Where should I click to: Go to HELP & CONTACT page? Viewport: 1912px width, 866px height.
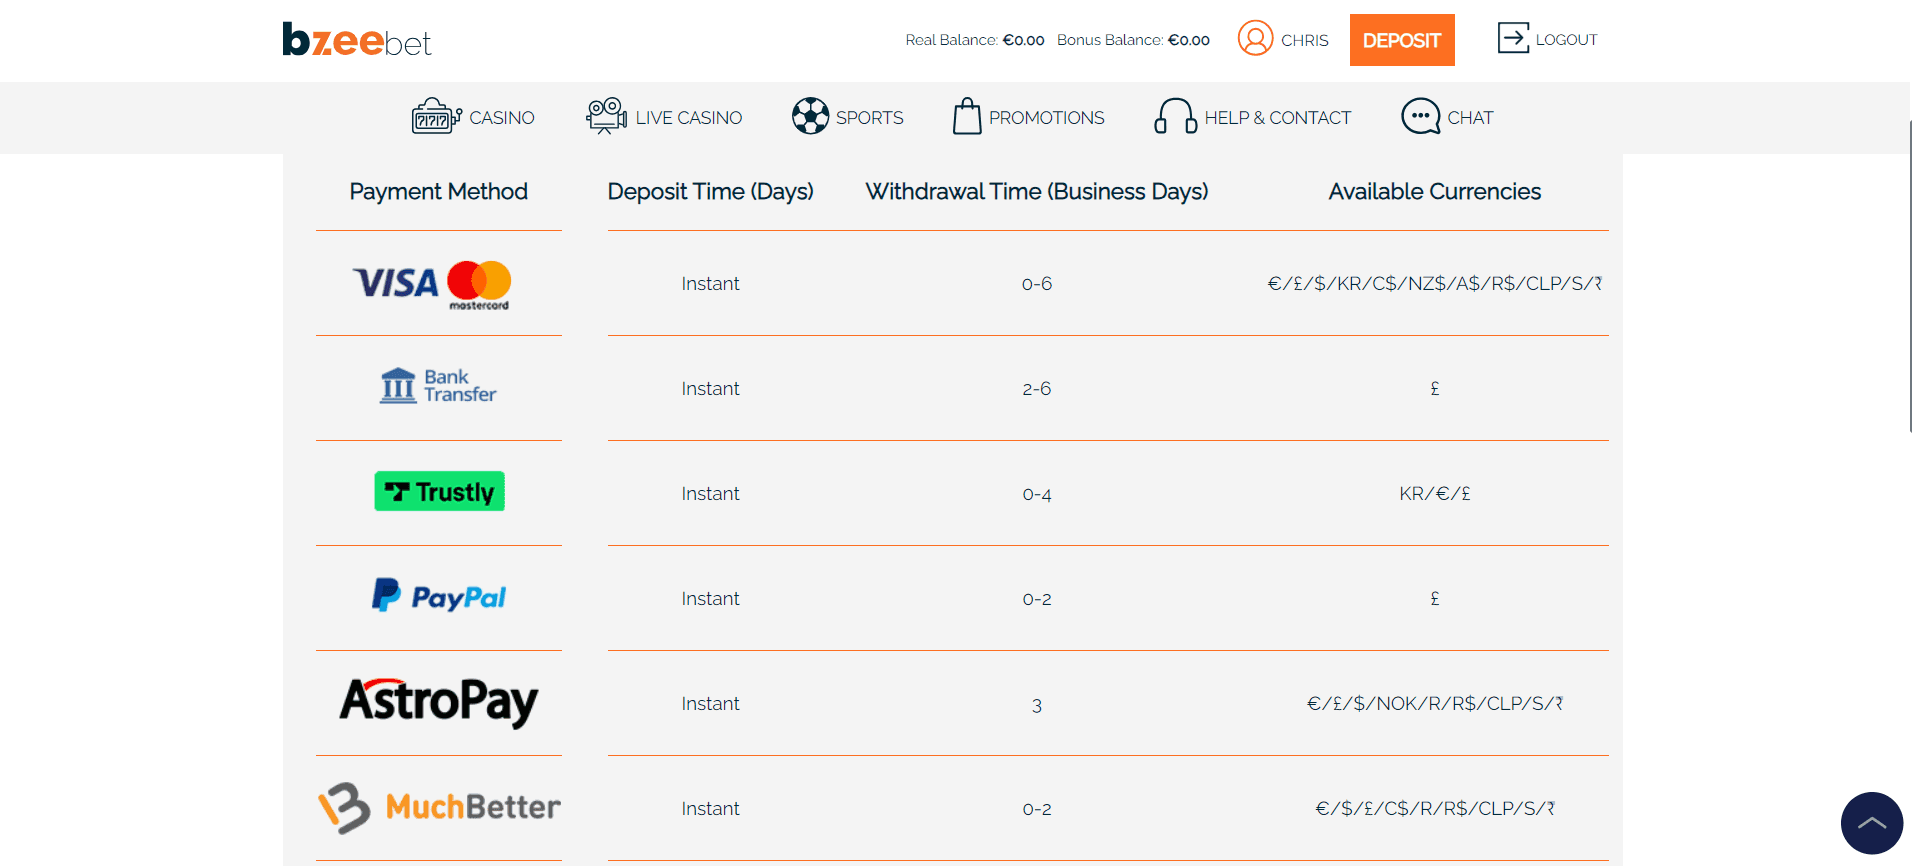coord(1277,118)
